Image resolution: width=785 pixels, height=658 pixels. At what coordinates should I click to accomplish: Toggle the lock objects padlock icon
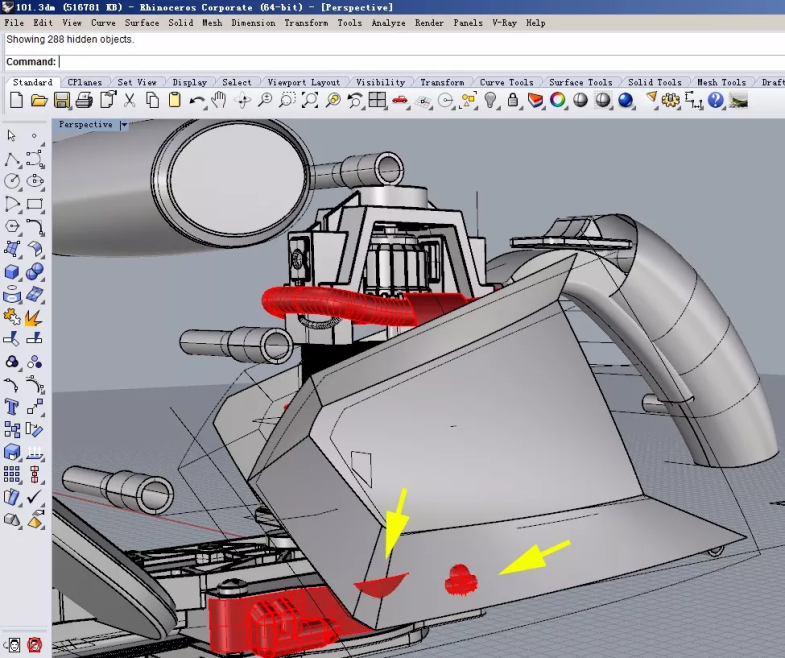[x=513, y=100]
